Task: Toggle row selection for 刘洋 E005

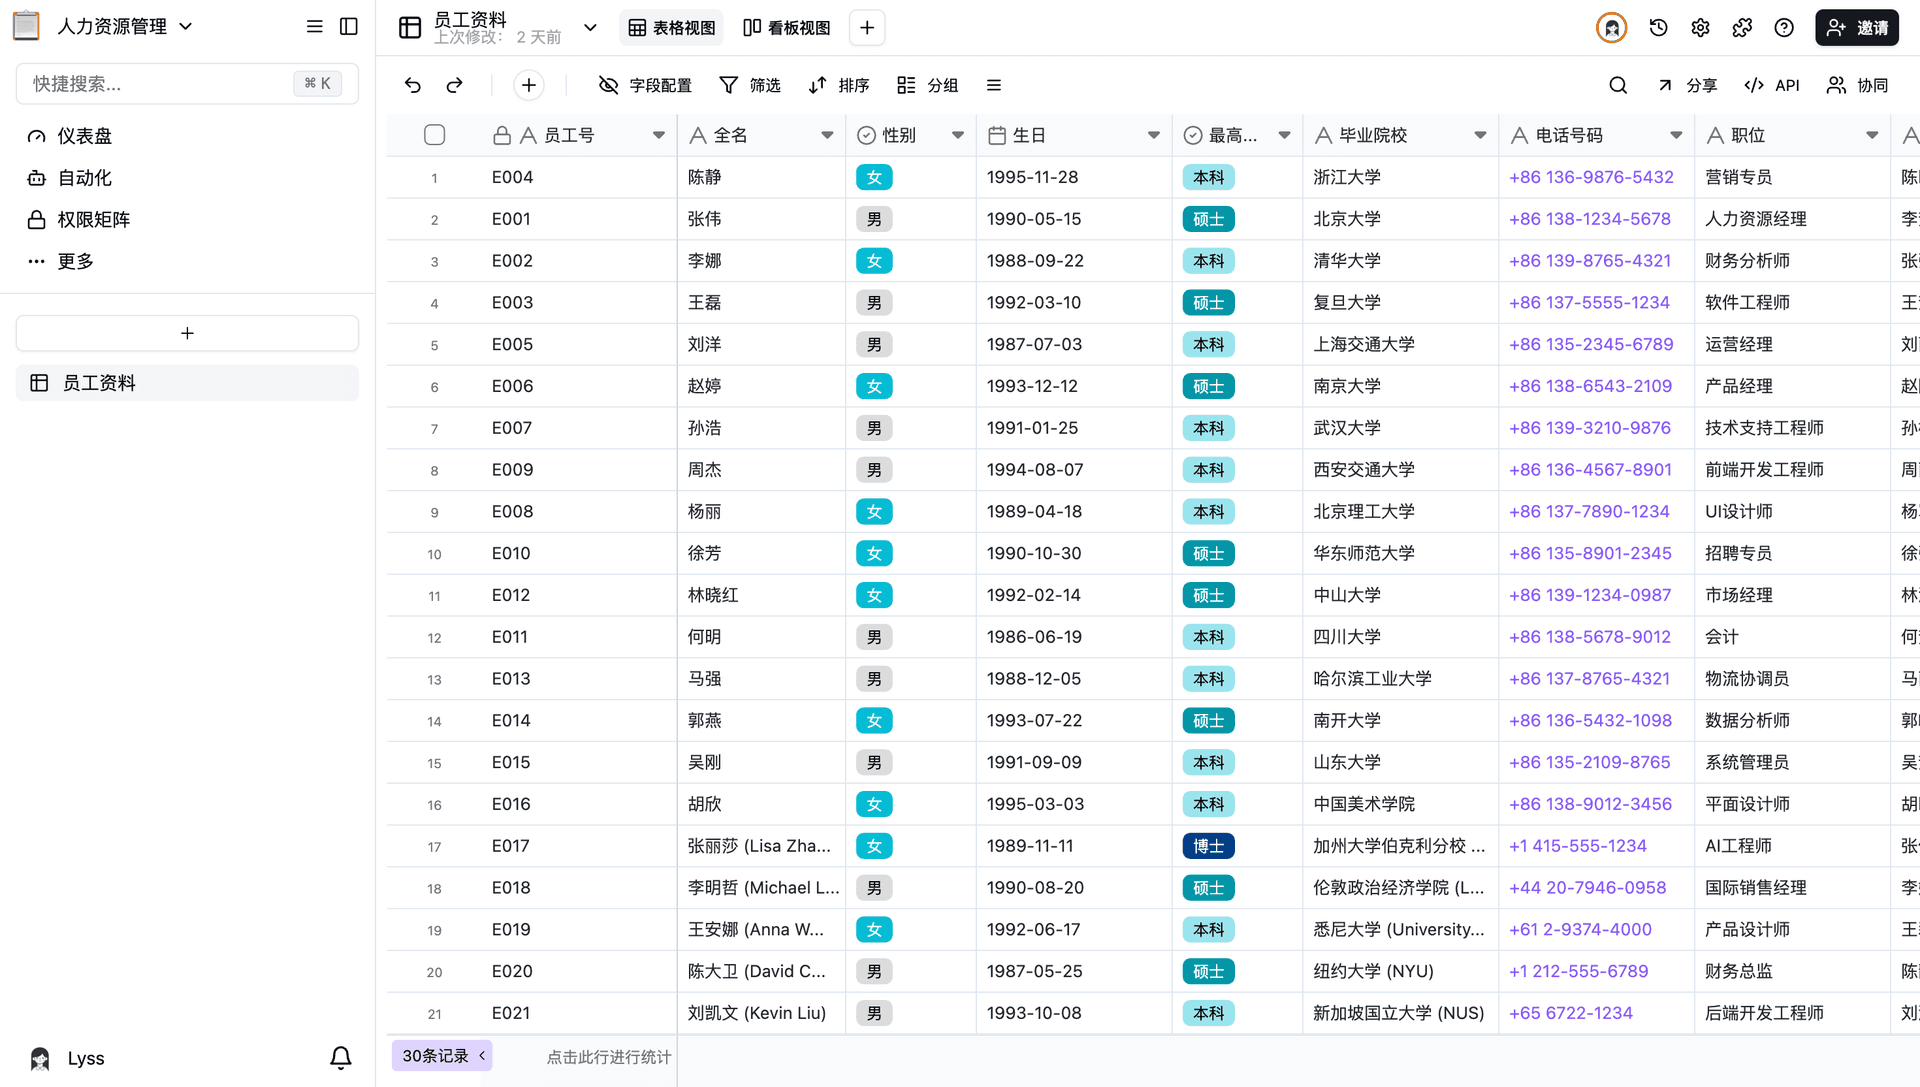Action: coord(434,344)
